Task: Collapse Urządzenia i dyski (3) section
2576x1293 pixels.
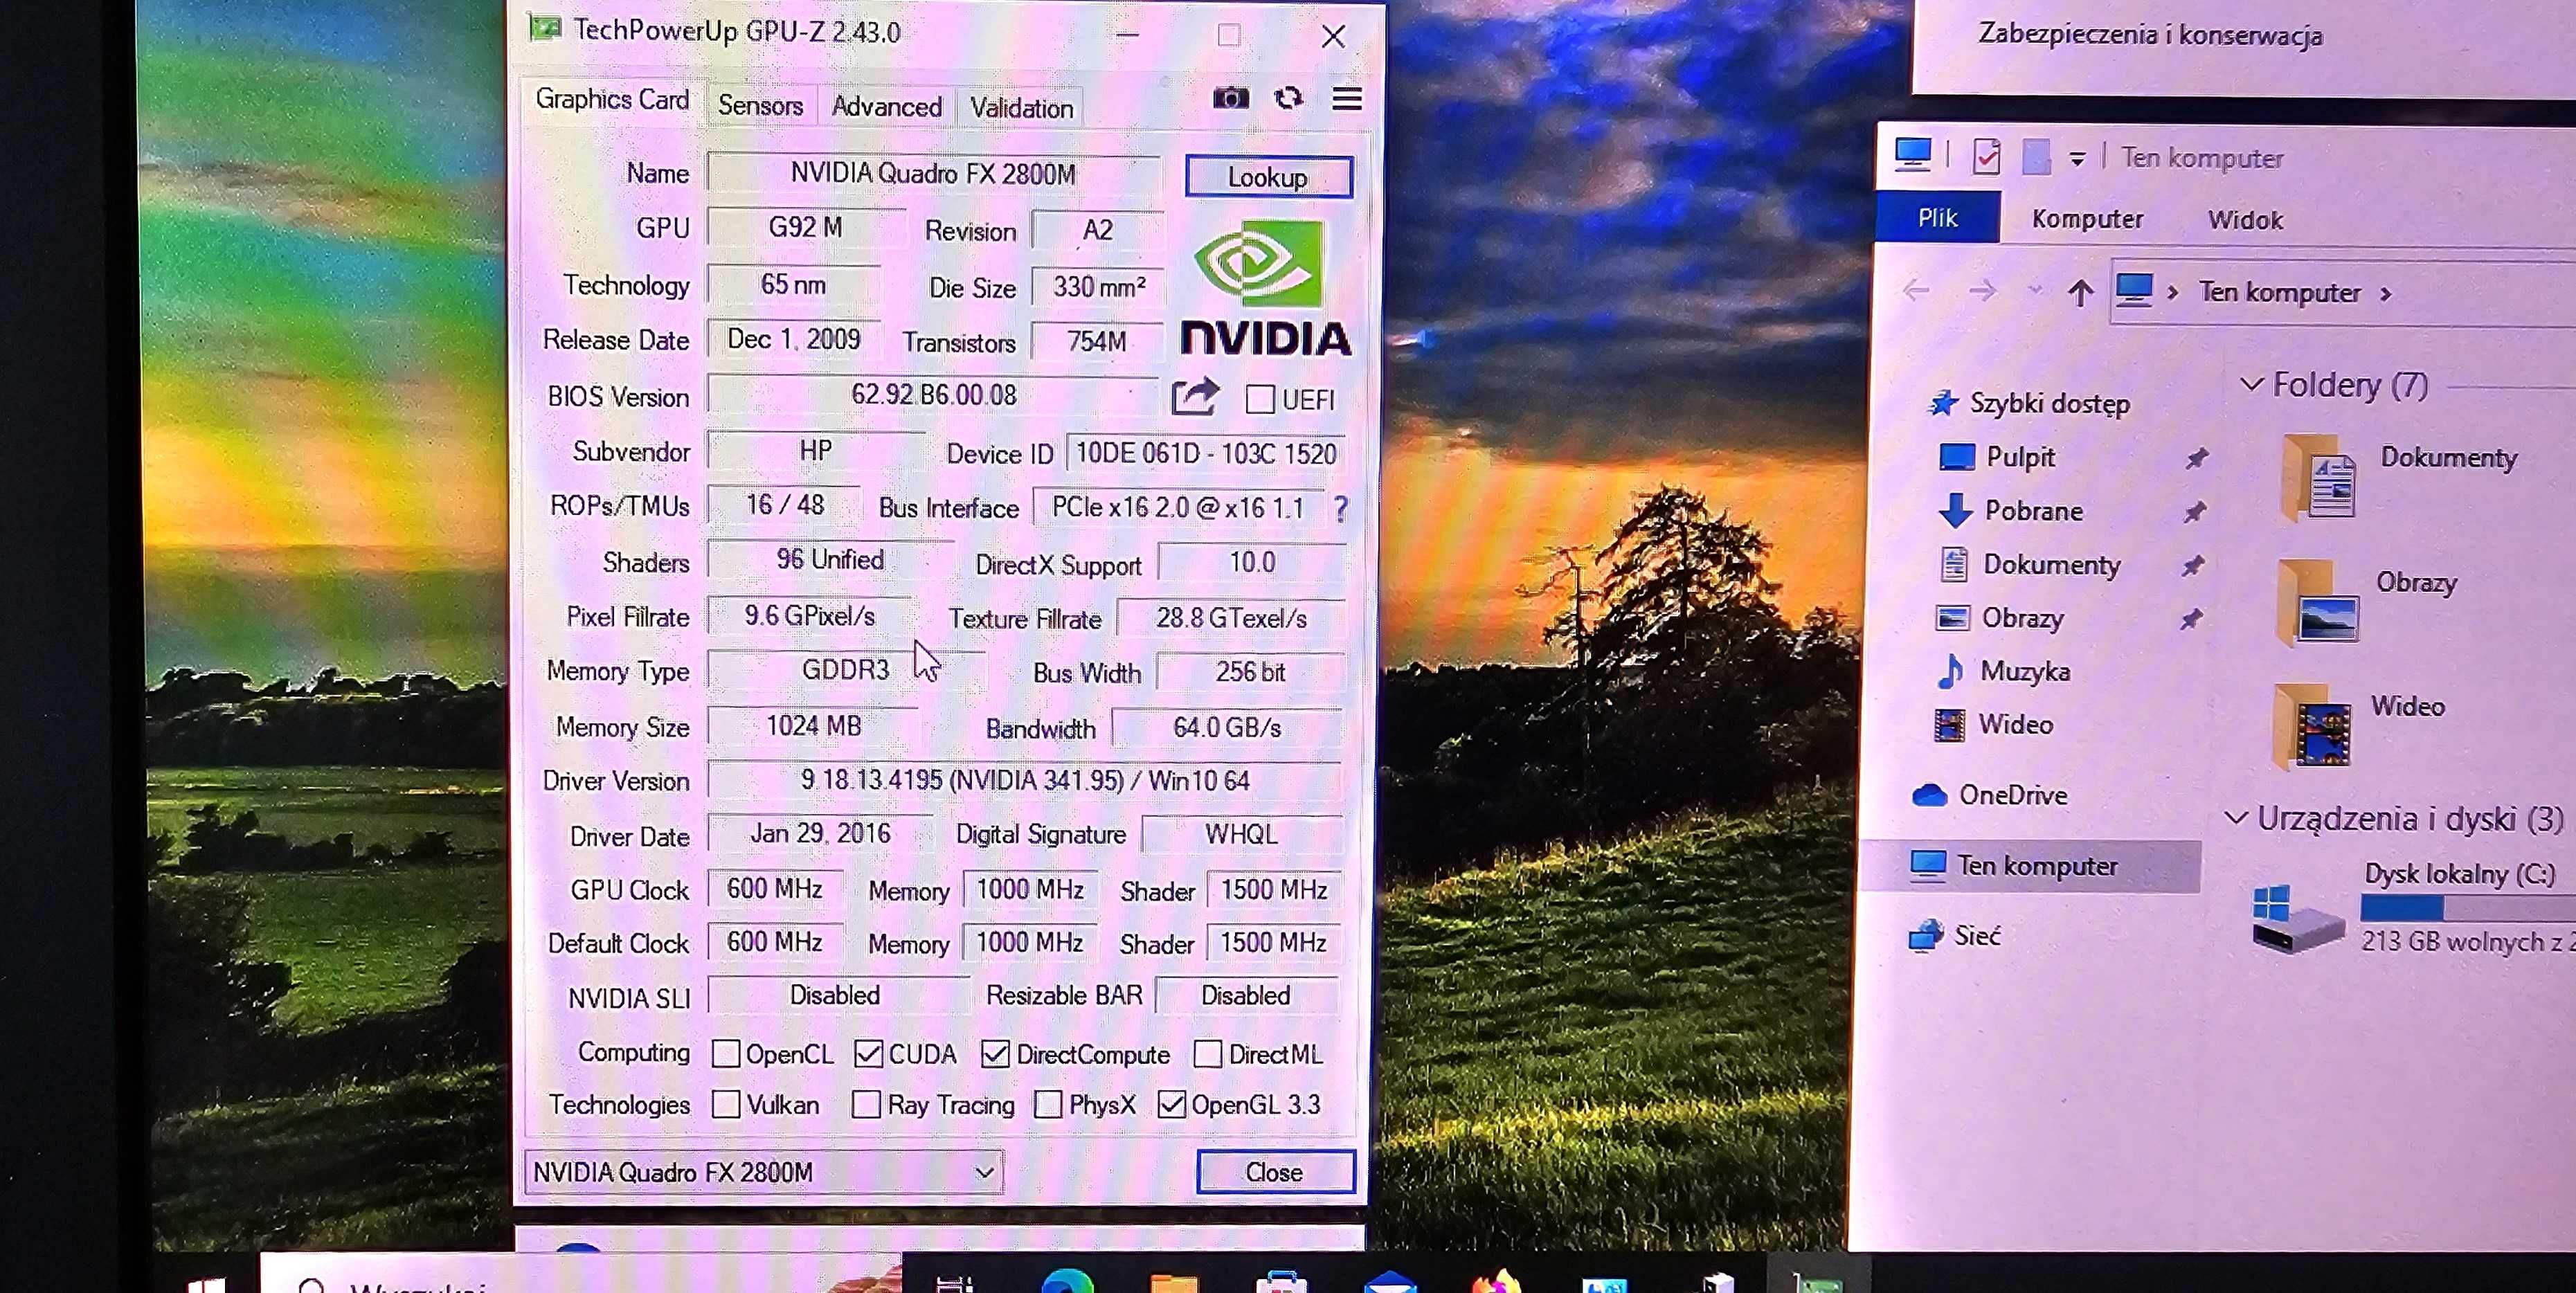Action: point(2236,819)
